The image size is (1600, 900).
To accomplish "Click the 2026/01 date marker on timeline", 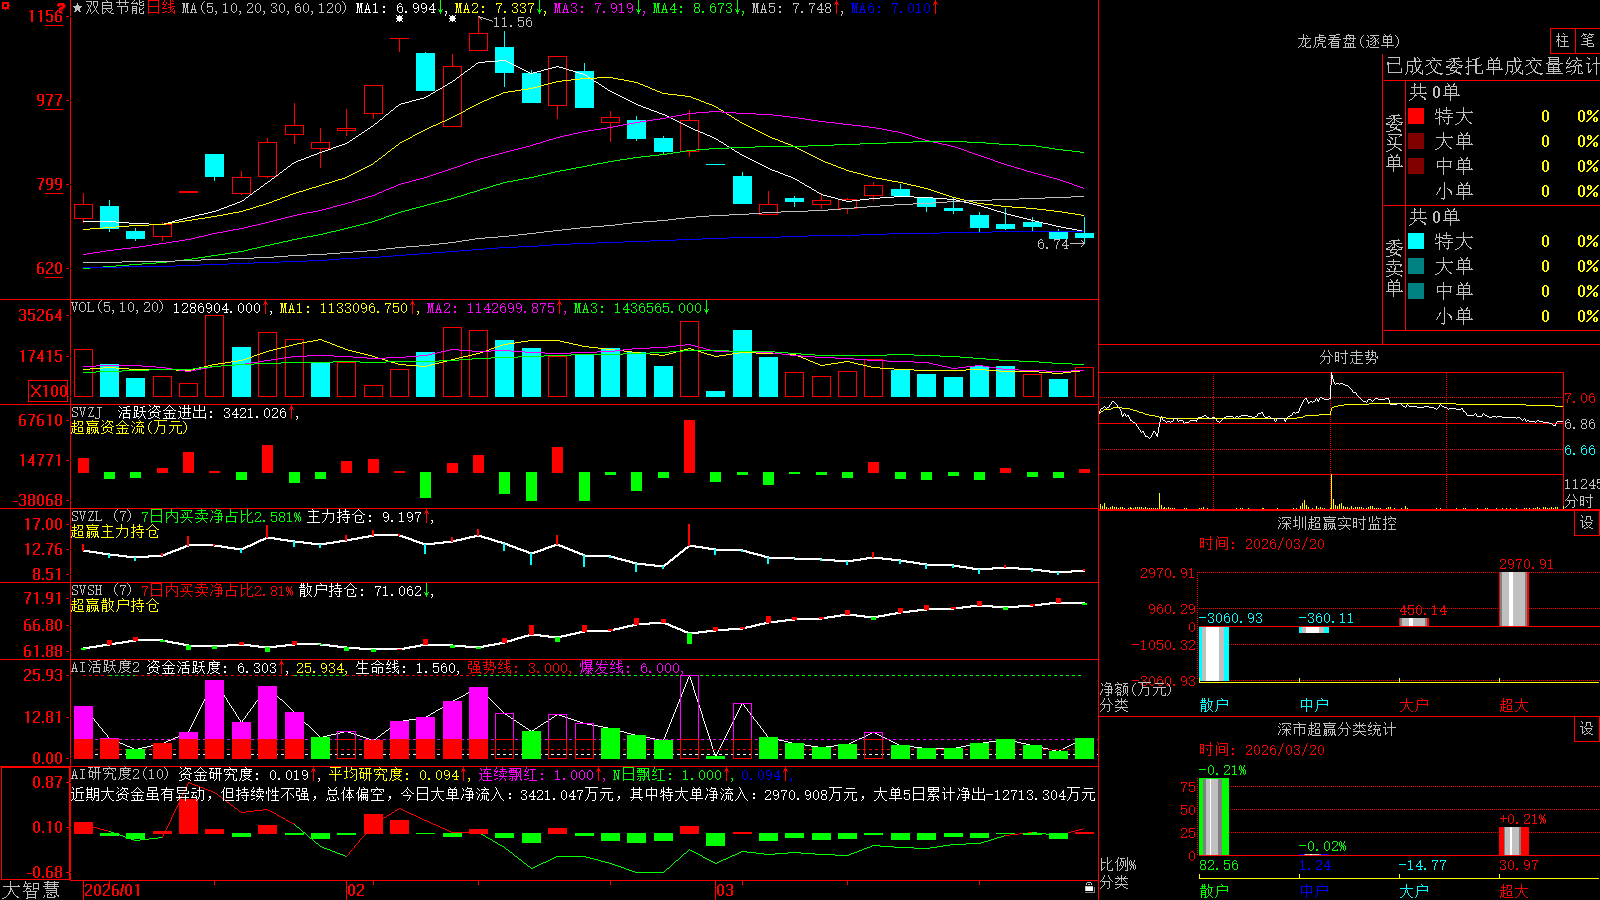I will click(x=113, y=890).
